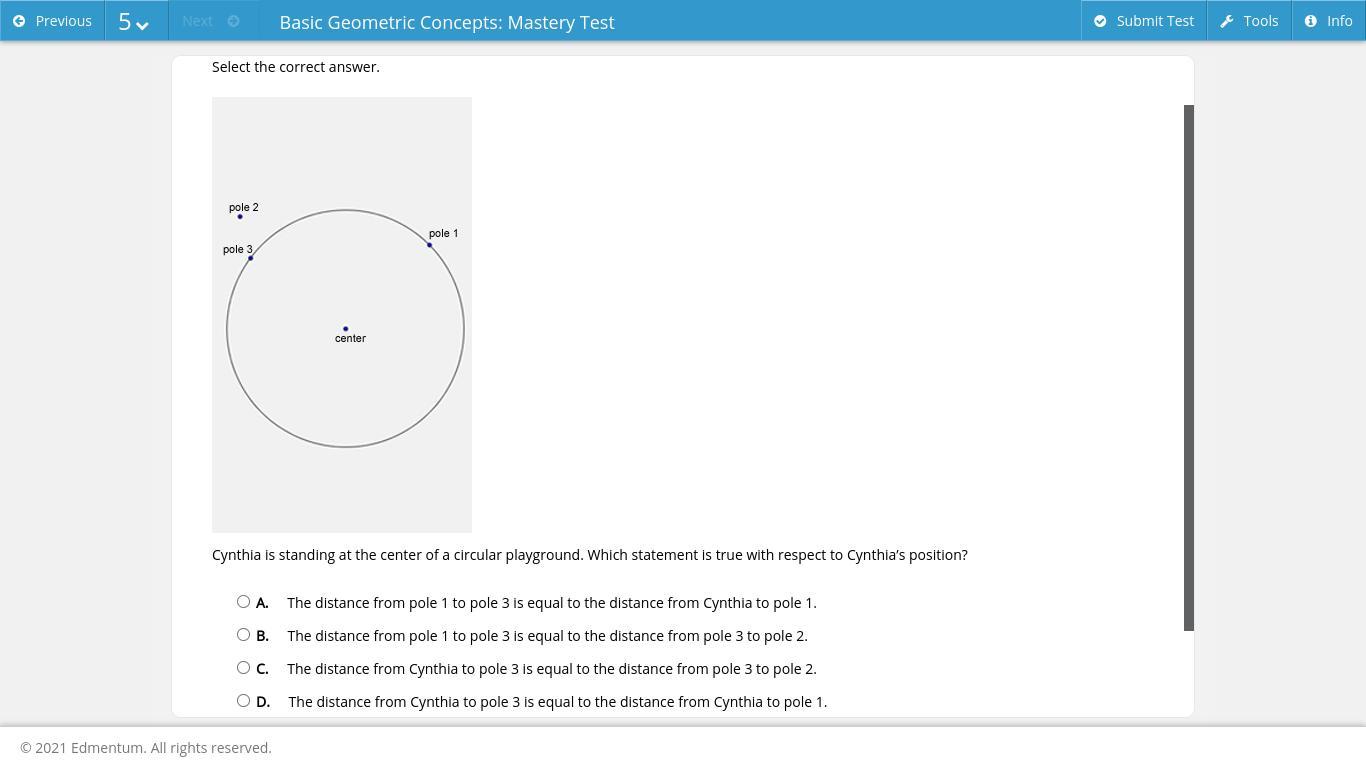Open the question number 5 dropdown
Screen dimensions: 1366x768
coord(136,21)
